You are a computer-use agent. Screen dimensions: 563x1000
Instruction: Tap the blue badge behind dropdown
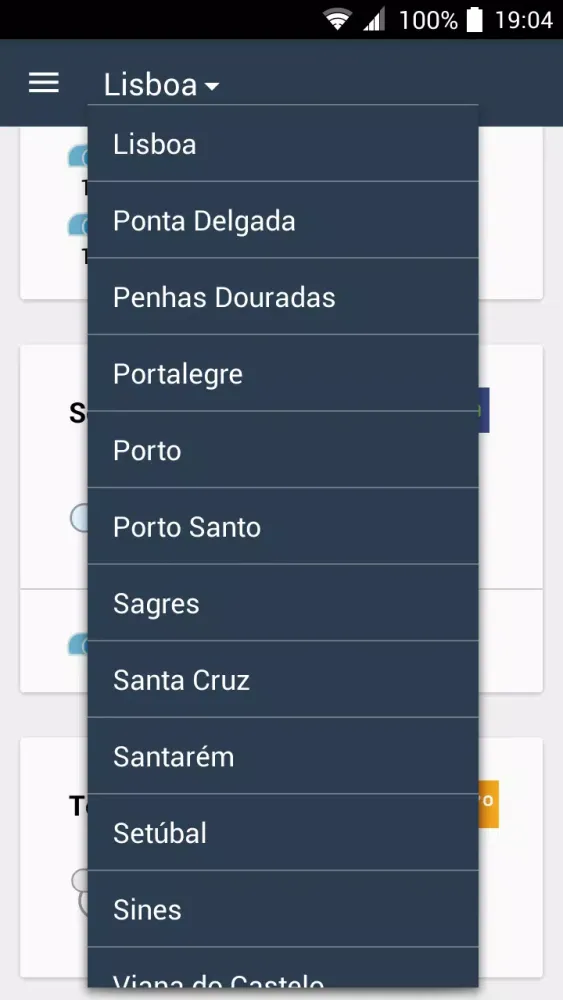coord(484,410)
